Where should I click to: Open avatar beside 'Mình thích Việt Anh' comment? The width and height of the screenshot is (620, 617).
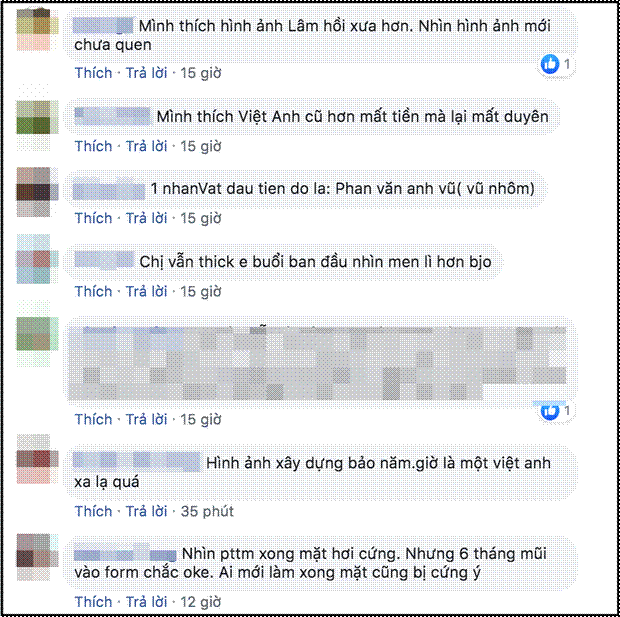(37, 117)
